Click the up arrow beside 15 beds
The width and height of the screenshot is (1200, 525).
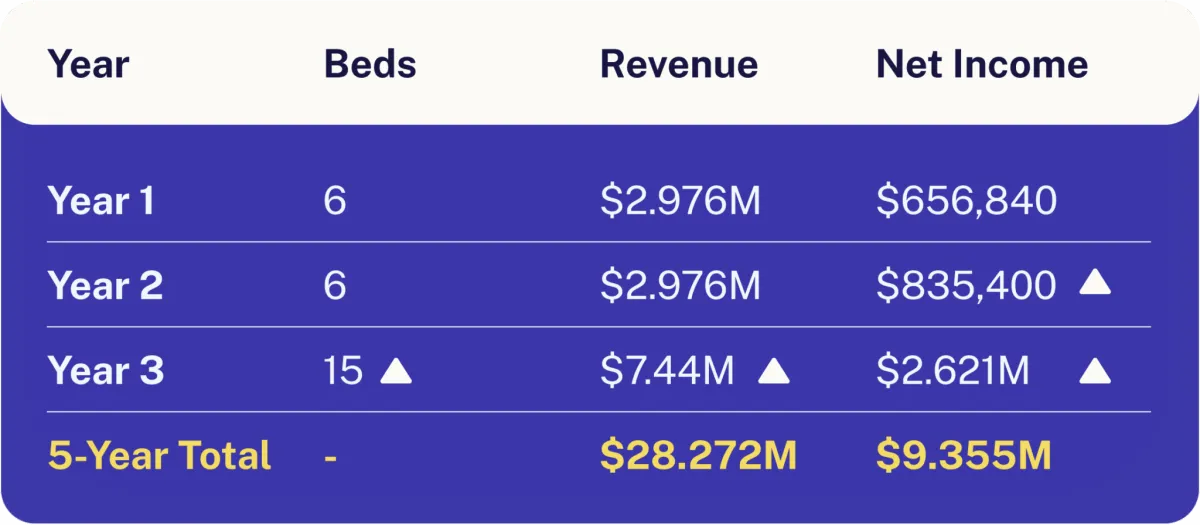(x=396, y=372)
